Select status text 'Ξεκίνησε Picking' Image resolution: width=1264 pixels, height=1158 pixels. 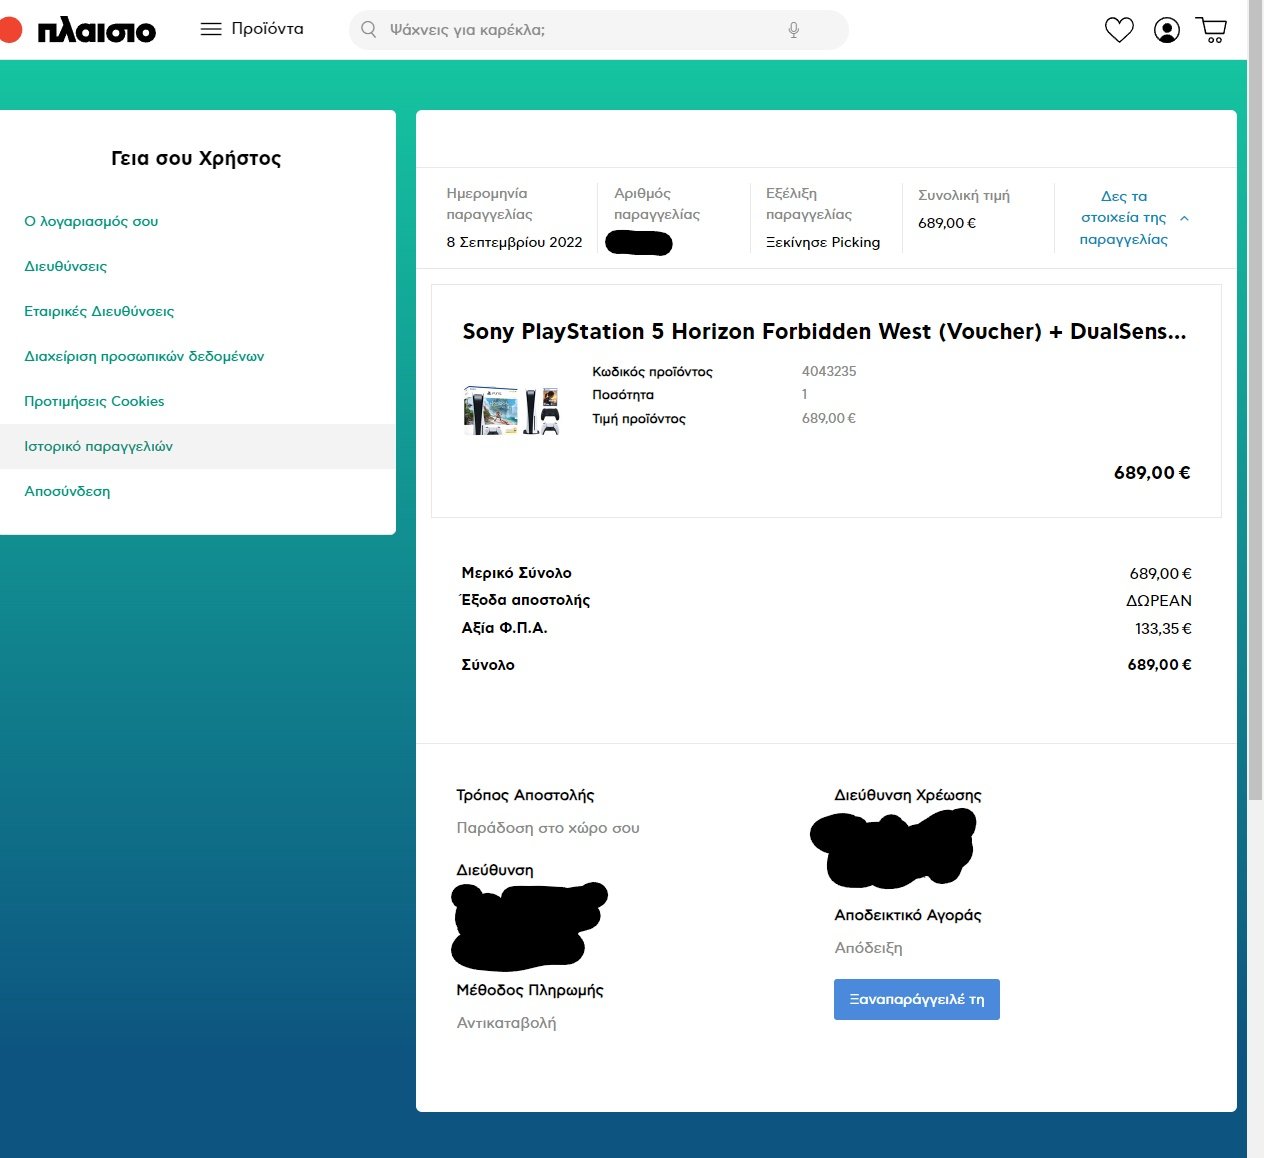823,242
